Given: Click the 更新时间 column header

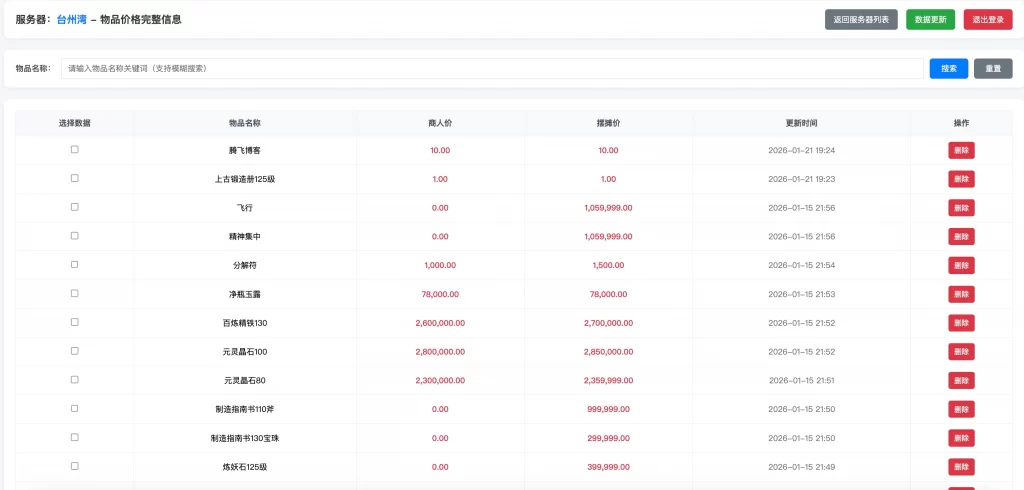Looking at the screenshot, I should tap(801, 123).
